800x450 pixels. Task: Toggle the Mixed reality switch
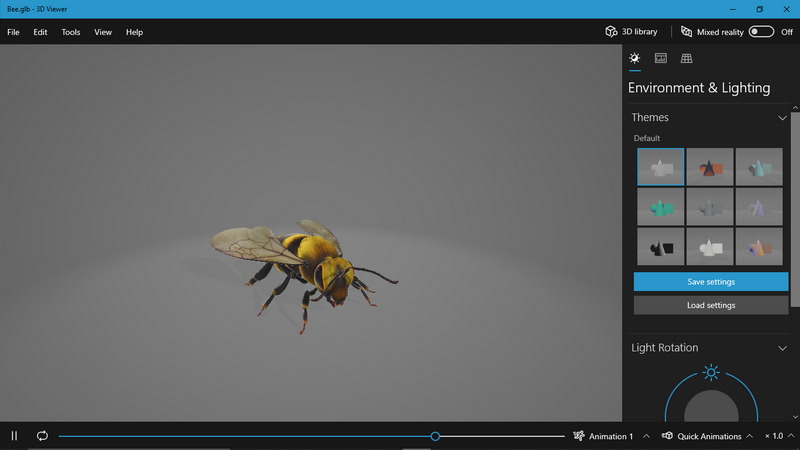[x=761, y=32]
